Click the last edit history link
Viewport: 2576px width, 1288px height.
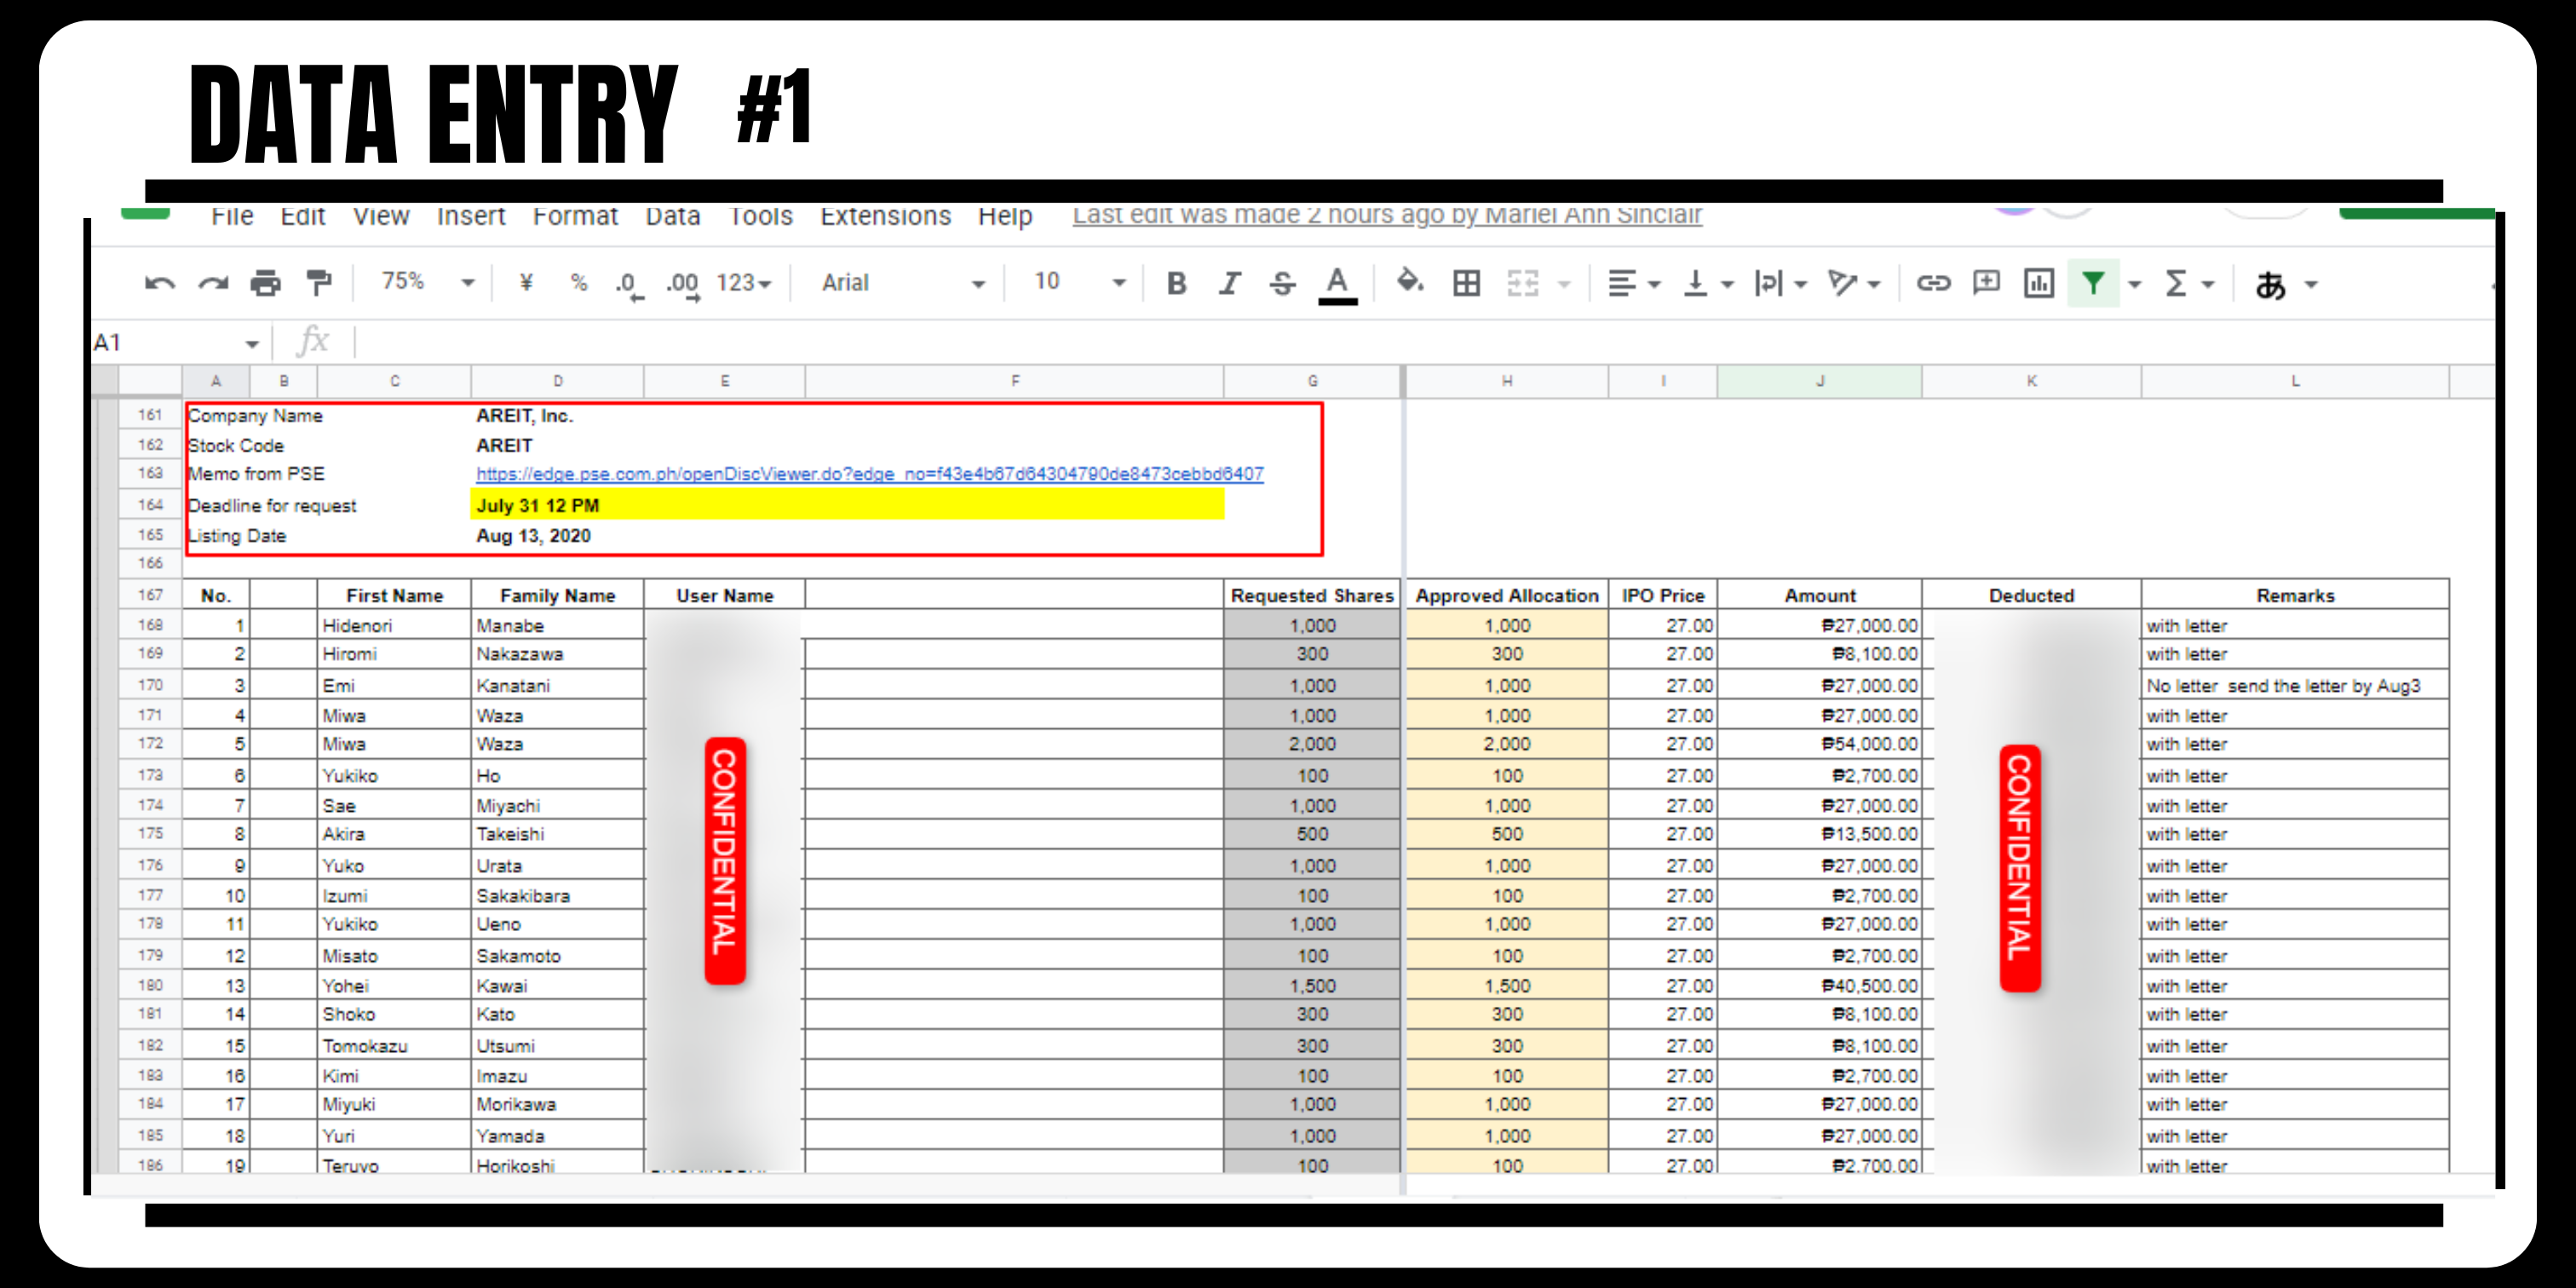click(1386, 216)
